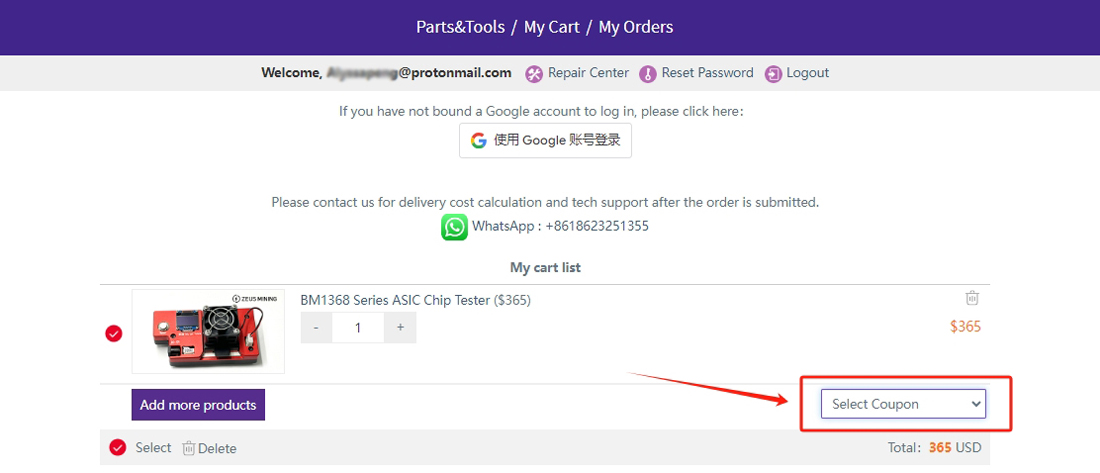Image resolution: width=1100 pixels, height=473 pixels.
Task: Open the ASIC Chip Tester product thumbnail
Action: coord(208,331)
